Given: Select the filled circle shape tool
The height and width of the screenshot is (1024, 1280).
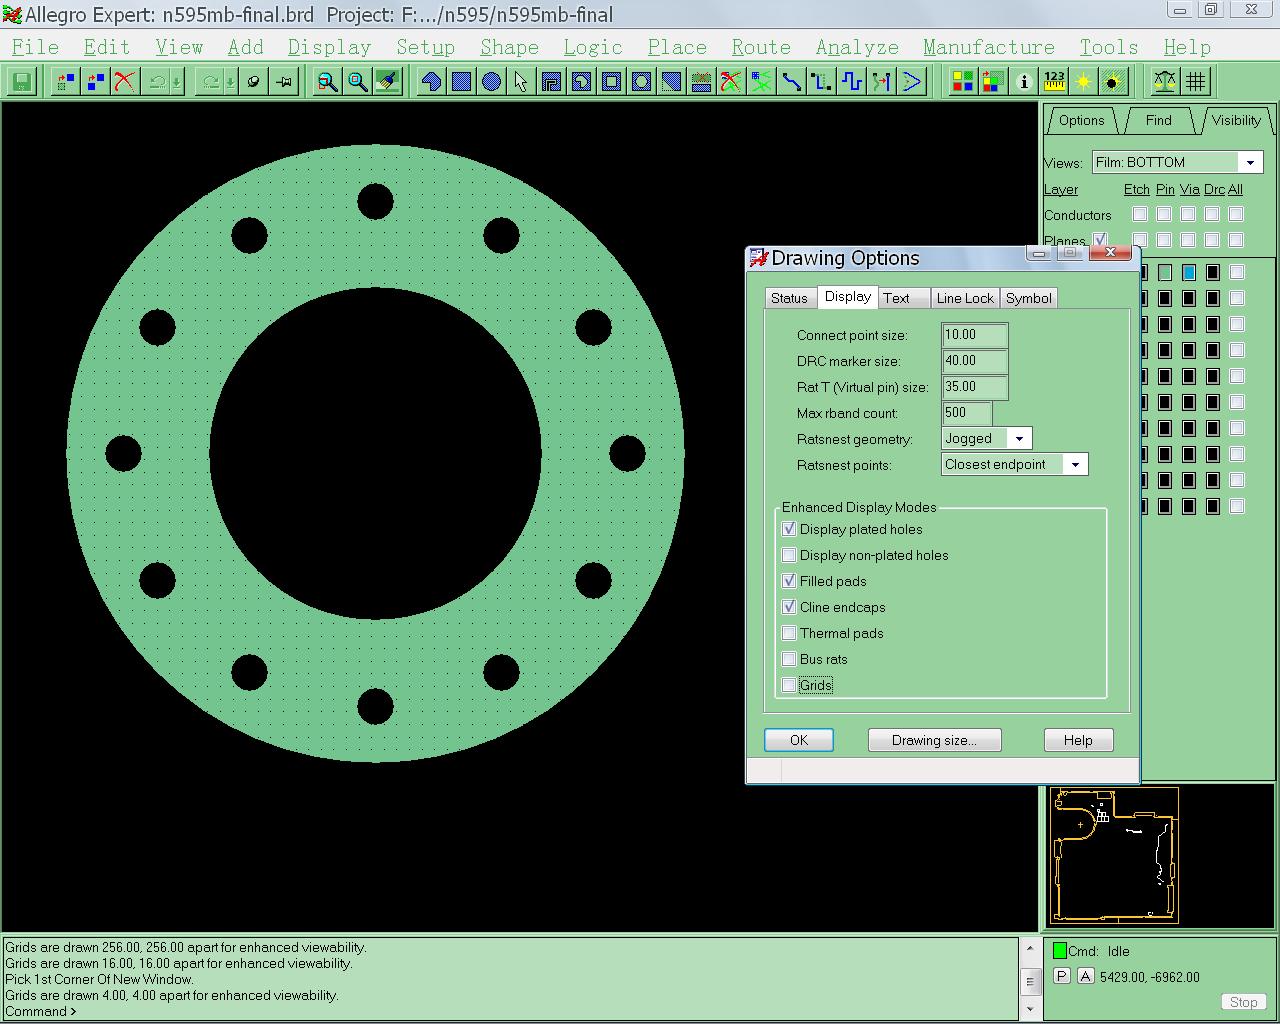Looking at the screenshot, I should click(491, 82).
